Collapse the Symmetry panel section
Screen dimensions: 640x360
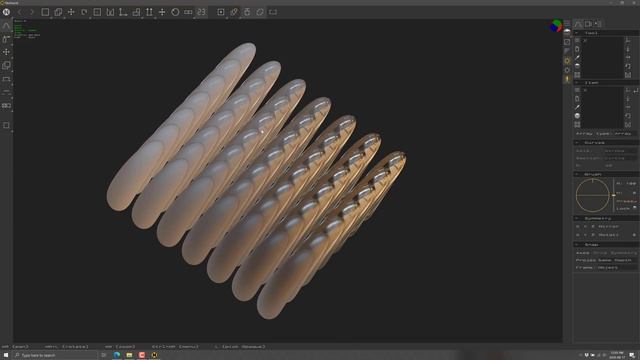tap(577, 218)
